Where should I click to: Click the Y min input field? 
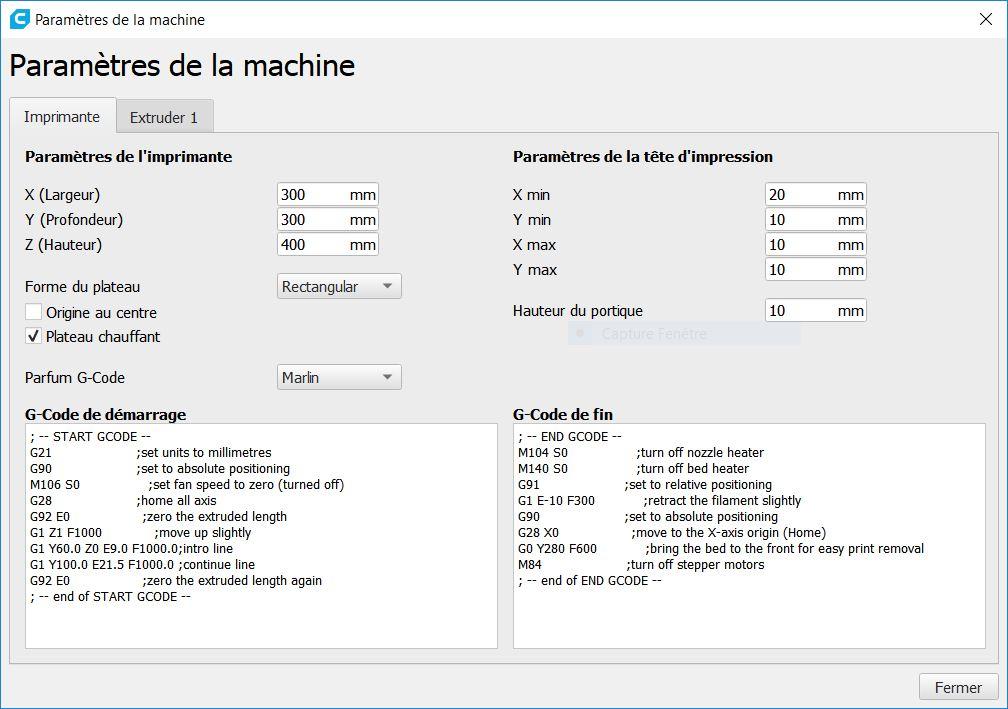[x=816, y=220]
